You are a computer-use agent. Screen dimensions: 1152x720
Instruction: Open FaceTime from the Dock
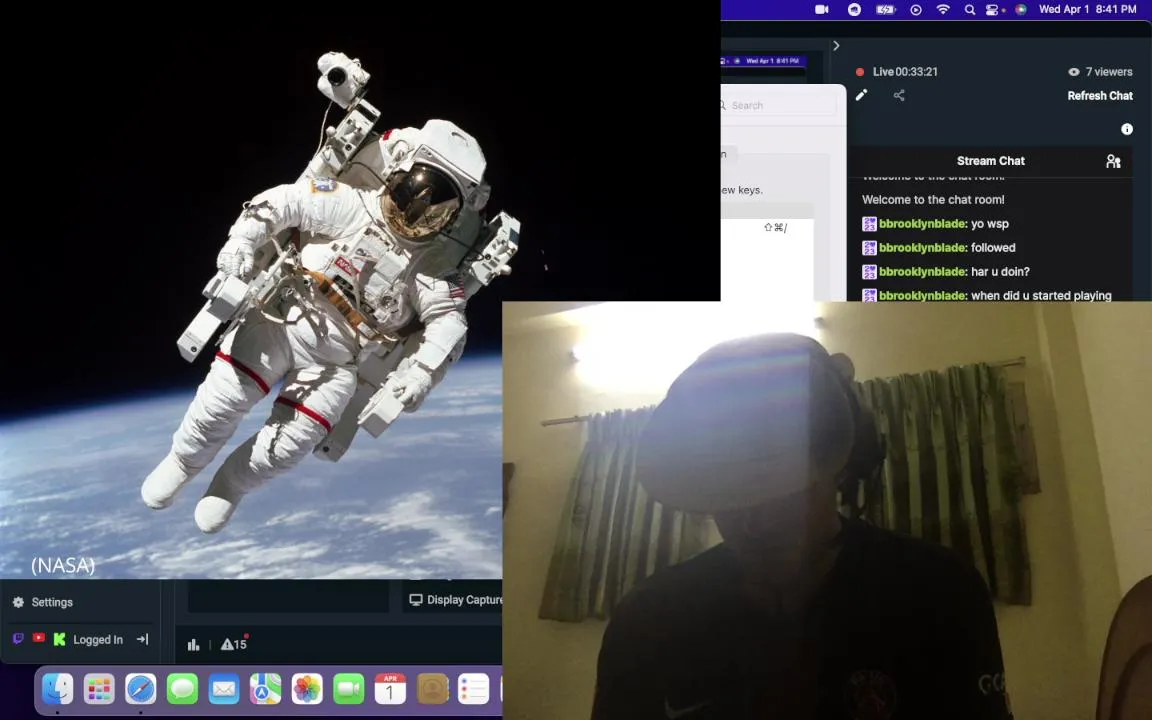point(348,689)
